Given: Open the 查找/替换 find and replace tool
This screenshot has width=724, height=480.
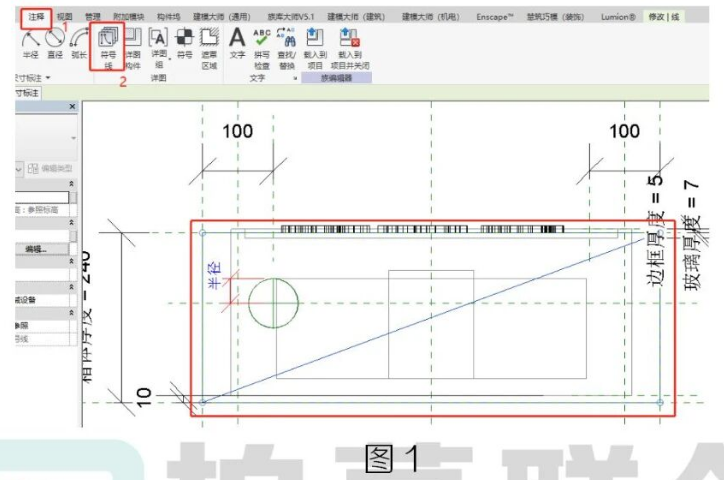Looking at the screenshot, I should [x=287, y=48].
